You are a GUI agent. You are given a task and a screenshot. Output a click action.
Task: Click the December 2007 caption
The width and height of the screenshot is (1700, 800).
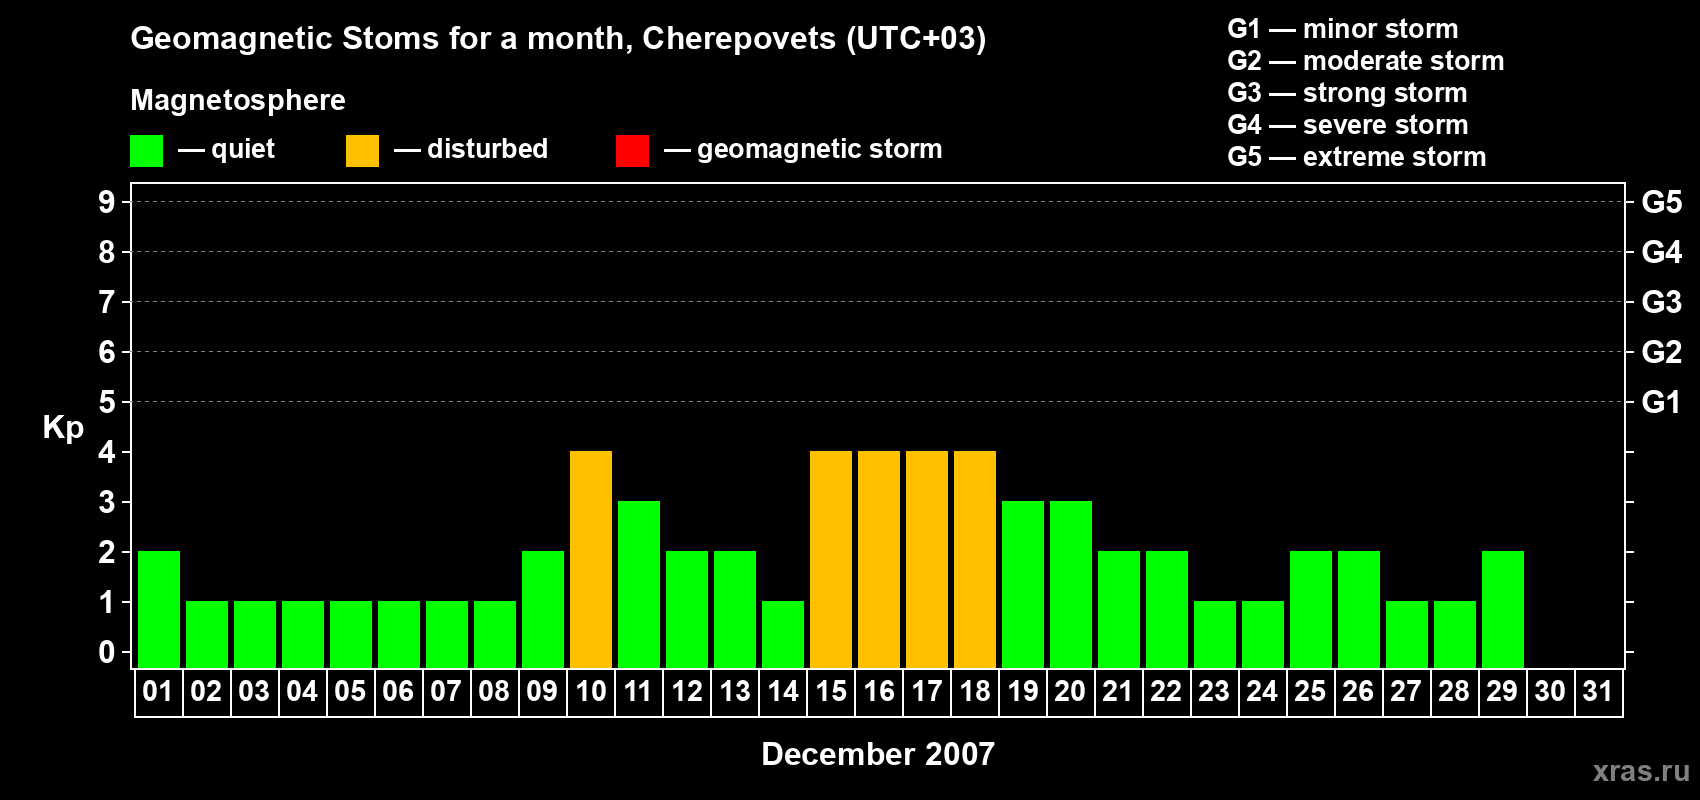878,754
